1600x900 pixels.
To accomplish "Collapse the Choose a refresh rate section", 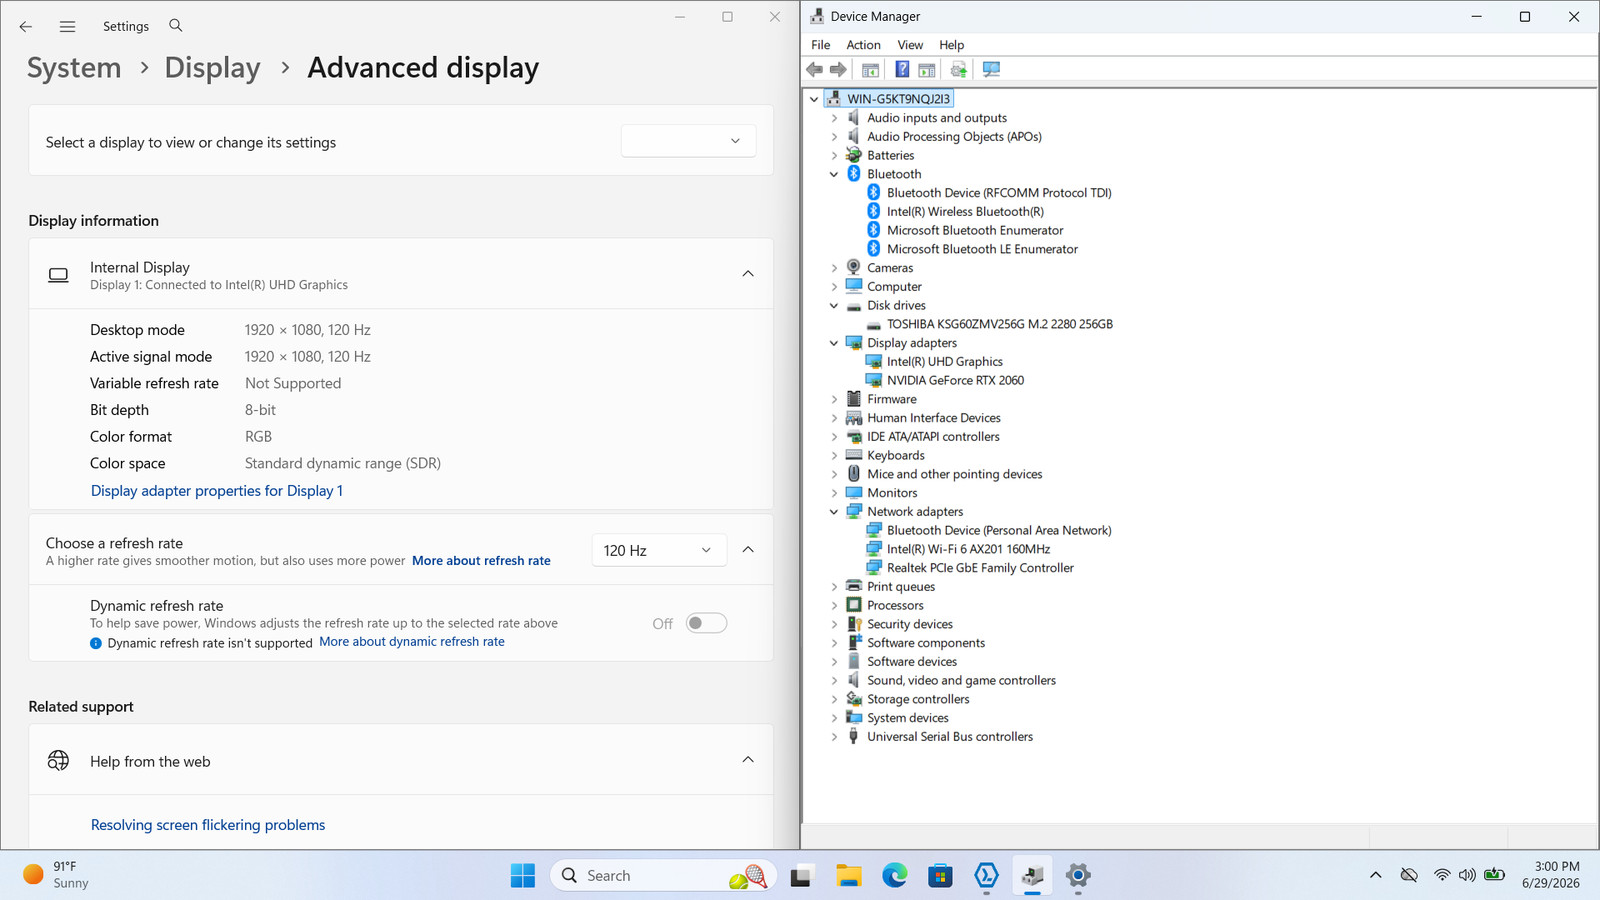I will point(748,550).
